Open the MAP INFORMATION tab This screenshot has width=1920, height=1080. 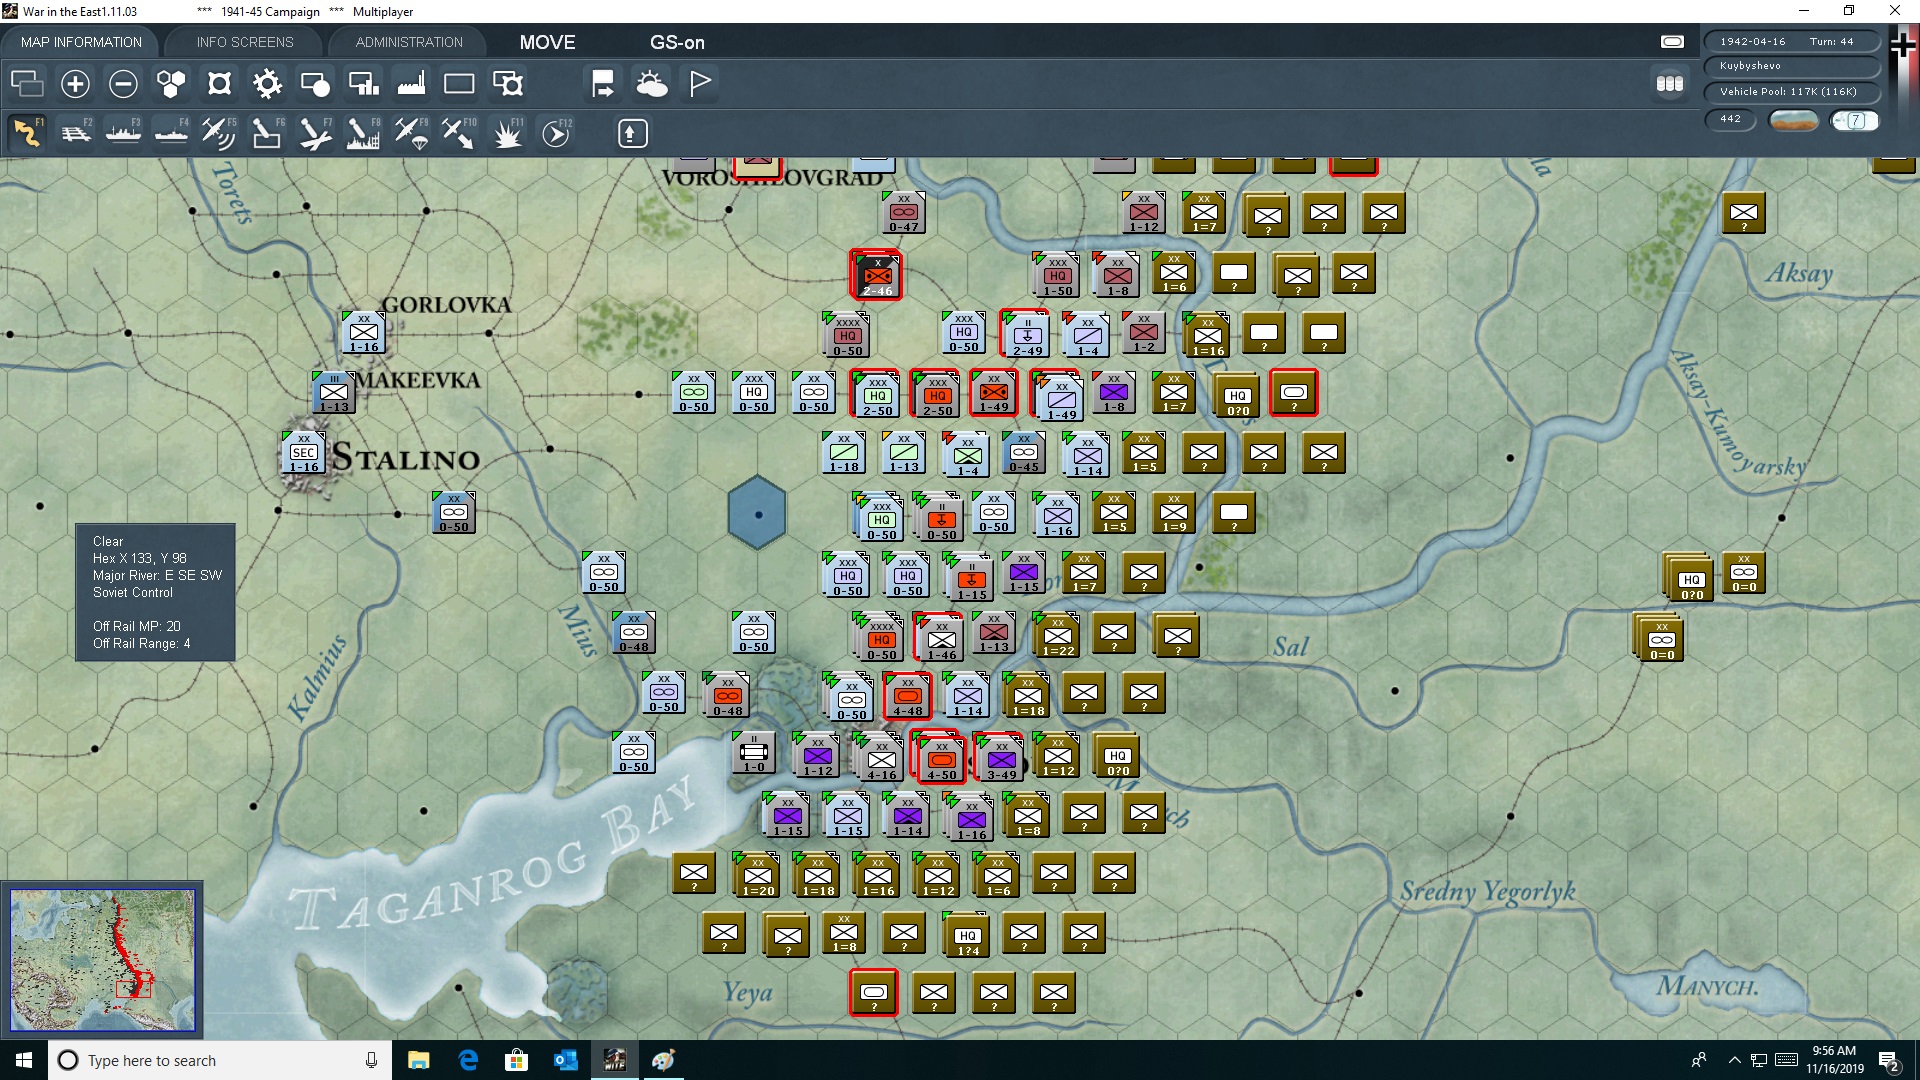[81, 42]
